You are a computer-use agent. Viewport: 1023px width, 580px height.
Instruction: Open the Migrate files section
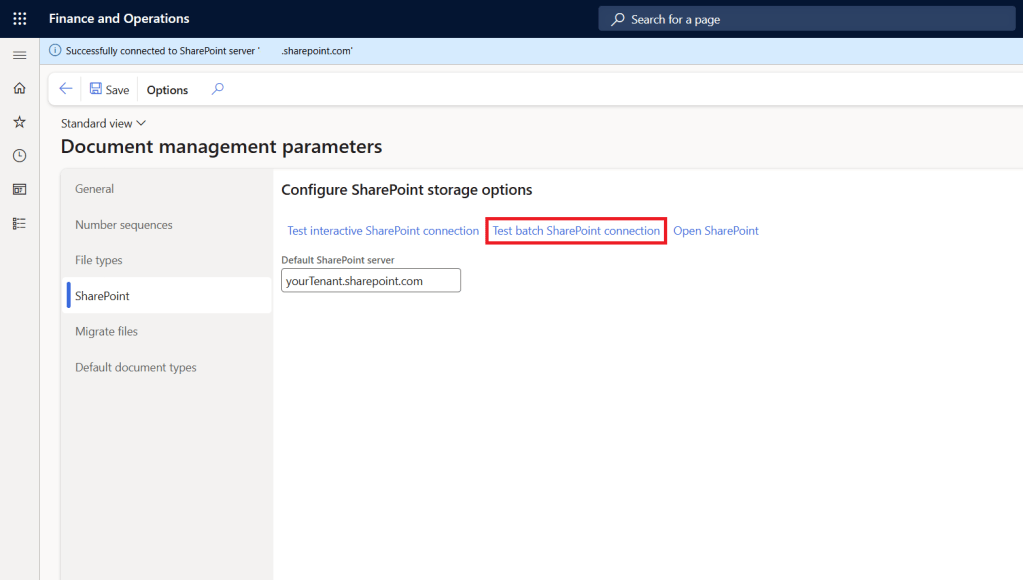(106, 331)
